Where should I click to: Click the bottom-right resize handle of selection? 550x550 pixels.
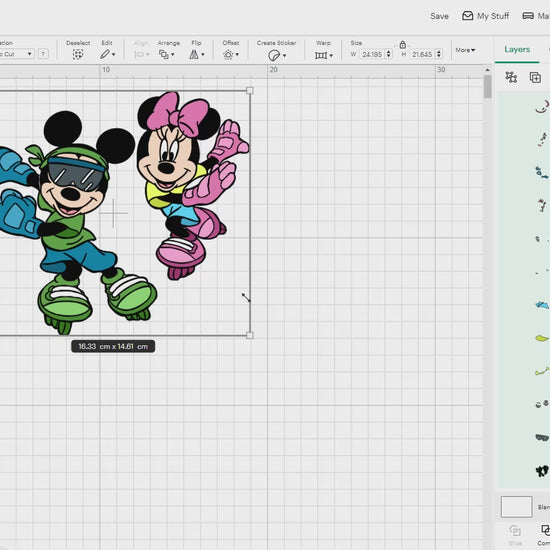click(250, 335)
